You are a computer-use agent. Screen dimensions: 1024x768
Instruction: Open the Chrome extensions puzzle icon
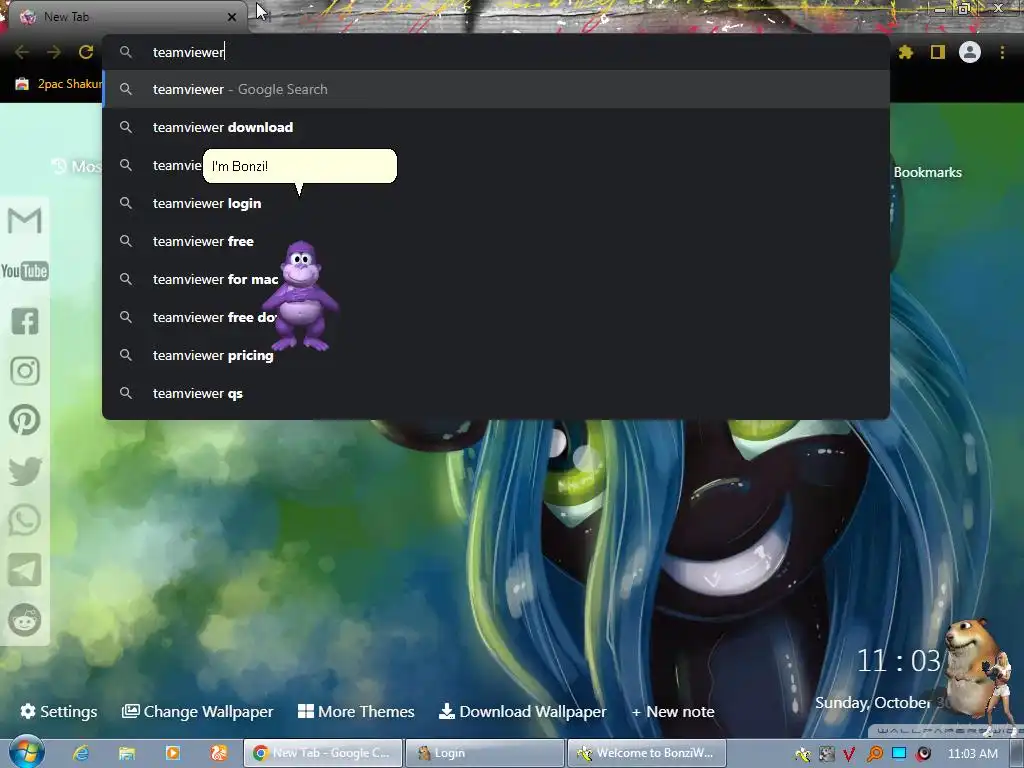[906, 52]
